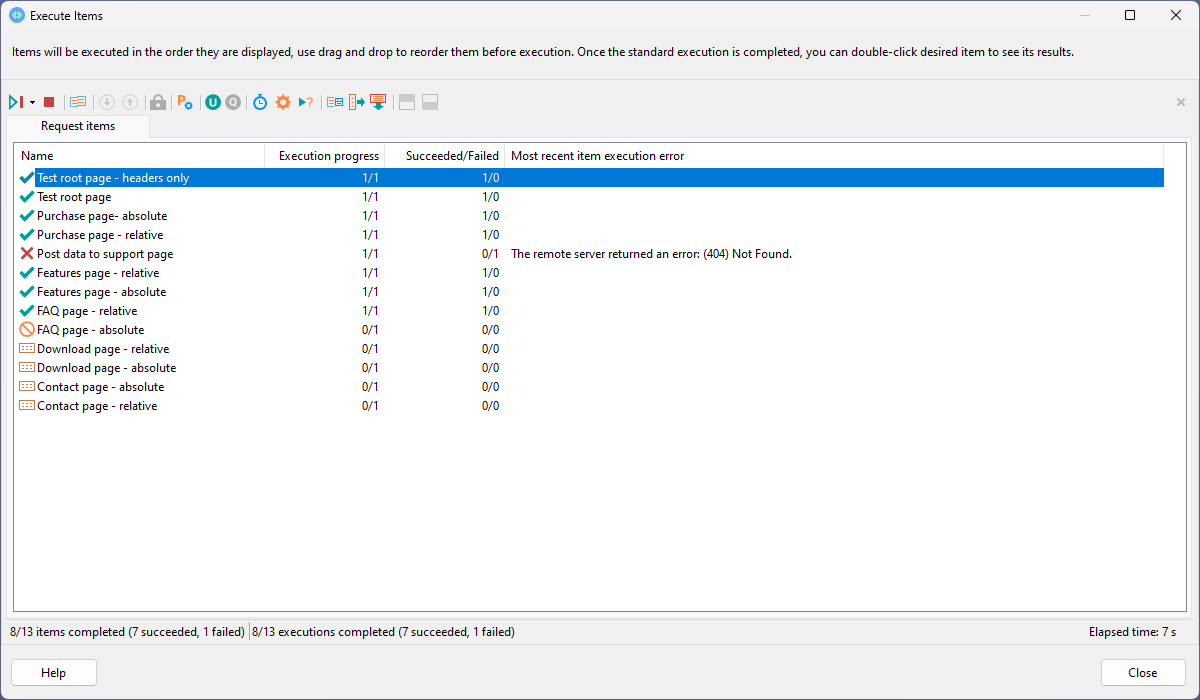Screen dimensions: 1200x700
Task: Click pending icon beside Contact page - relative
Action: [x=27, y=406]
